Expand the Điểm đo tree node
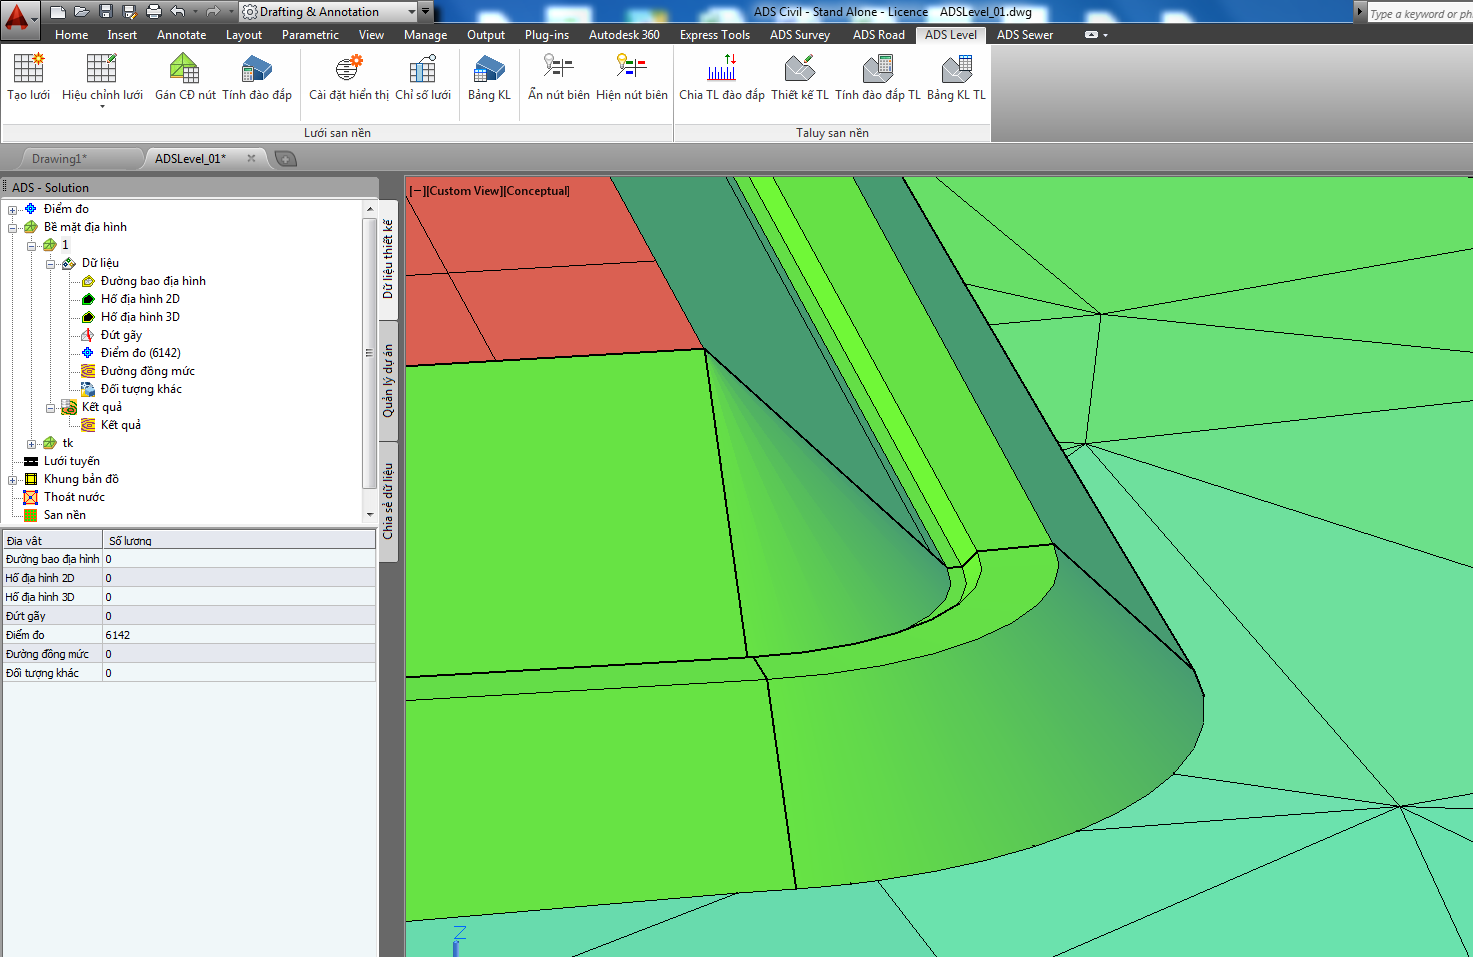 click(x=13, y=210)
